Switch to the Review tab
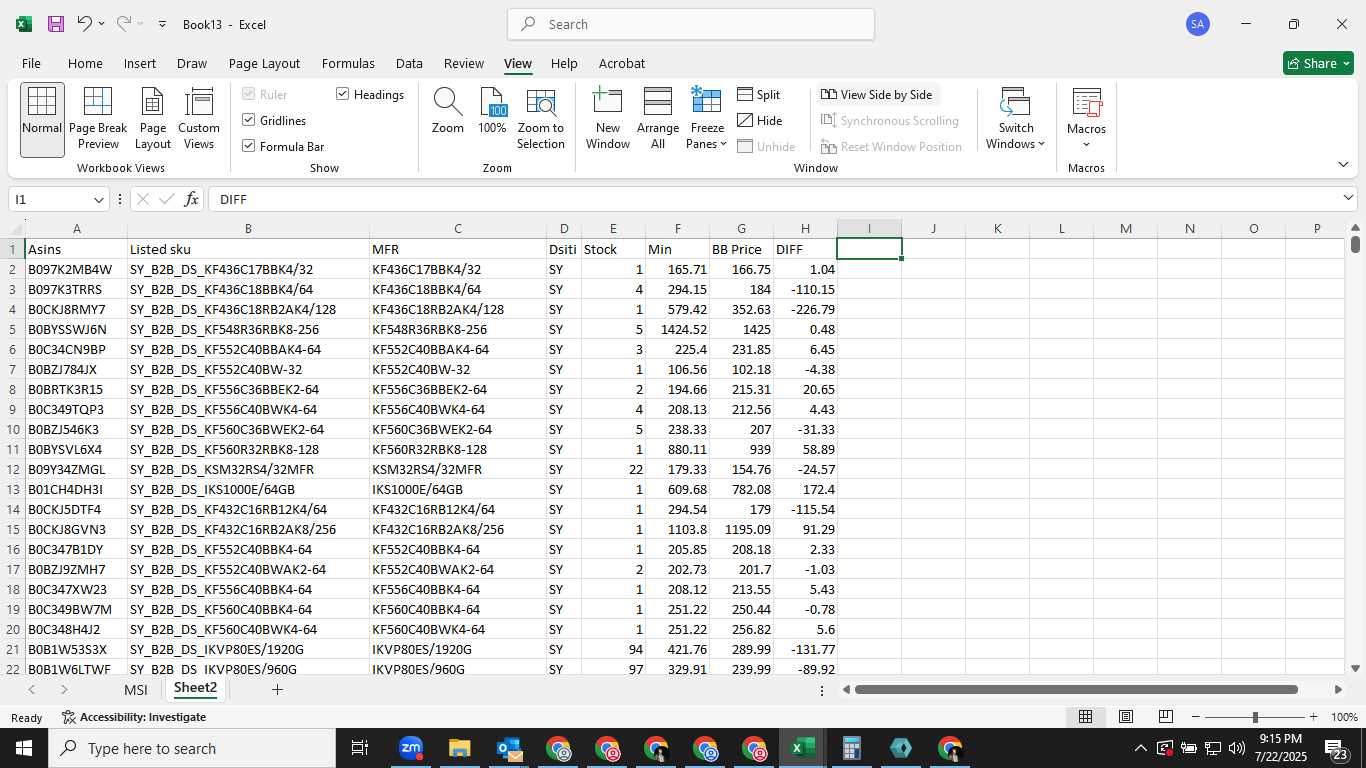Viewport: 1366px width, 768px height. [464, 63]
